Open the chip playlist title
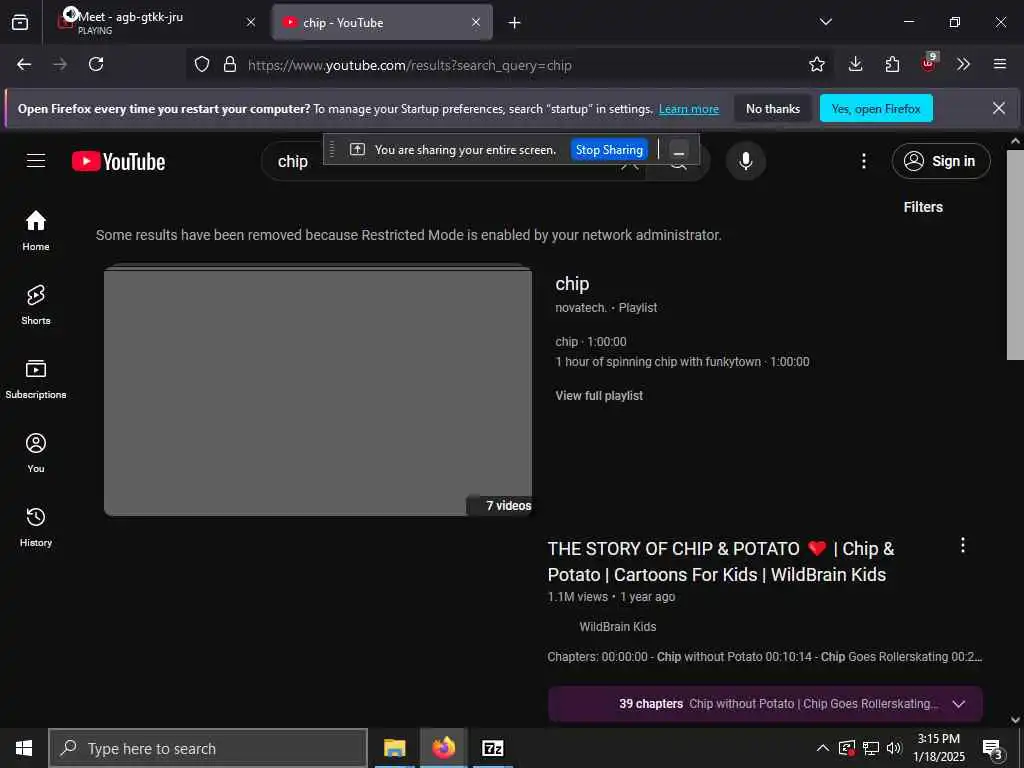The image size is (1024, 768). [572, 283]
